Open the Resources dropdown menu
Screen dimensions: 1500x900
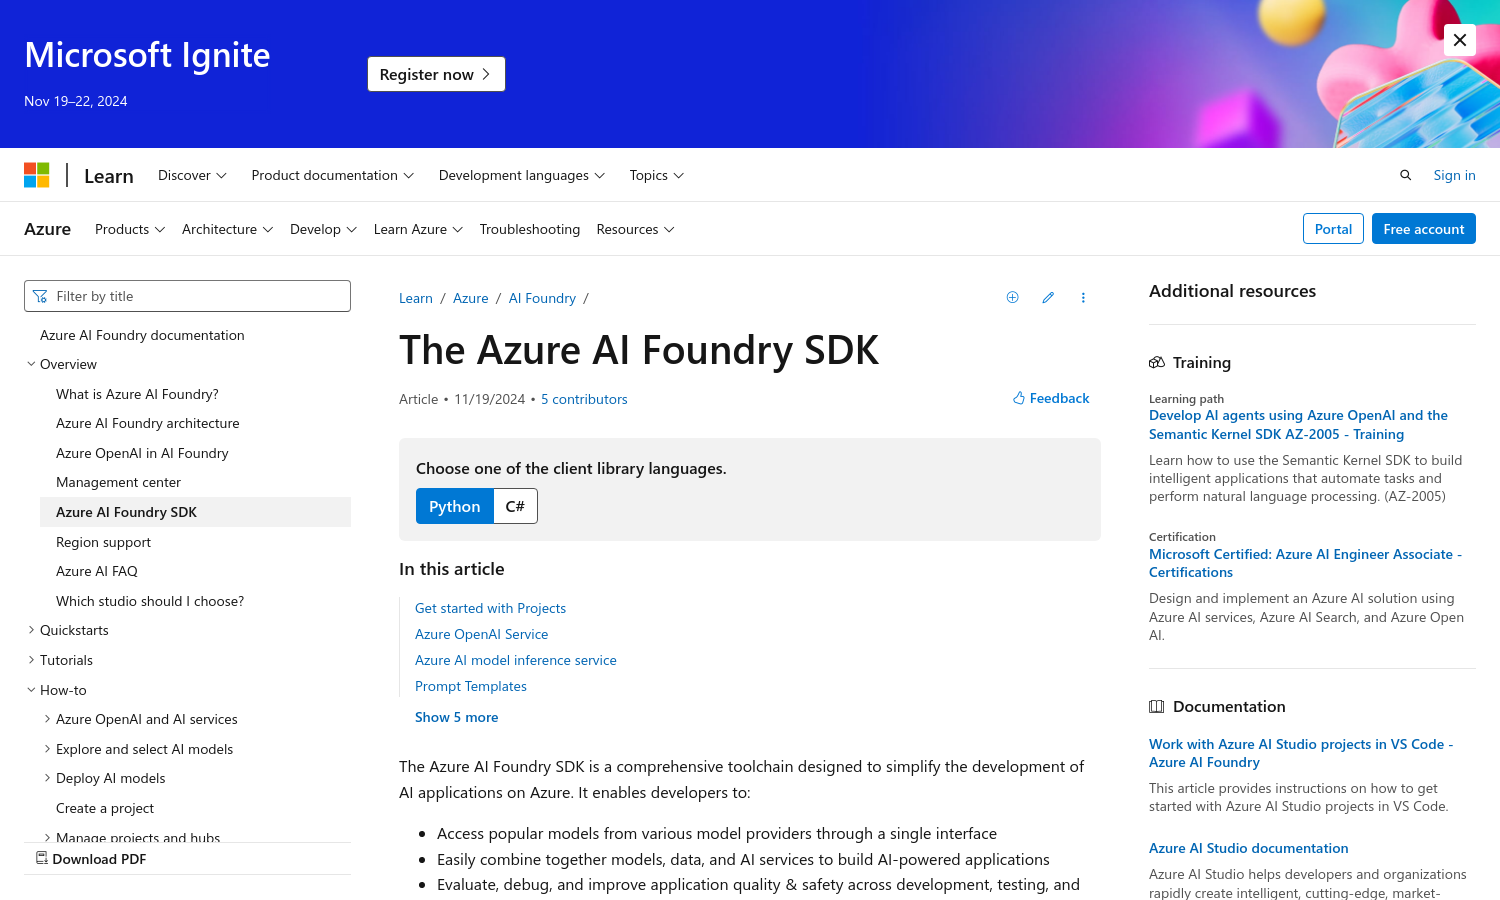click(x=635, y=229)
